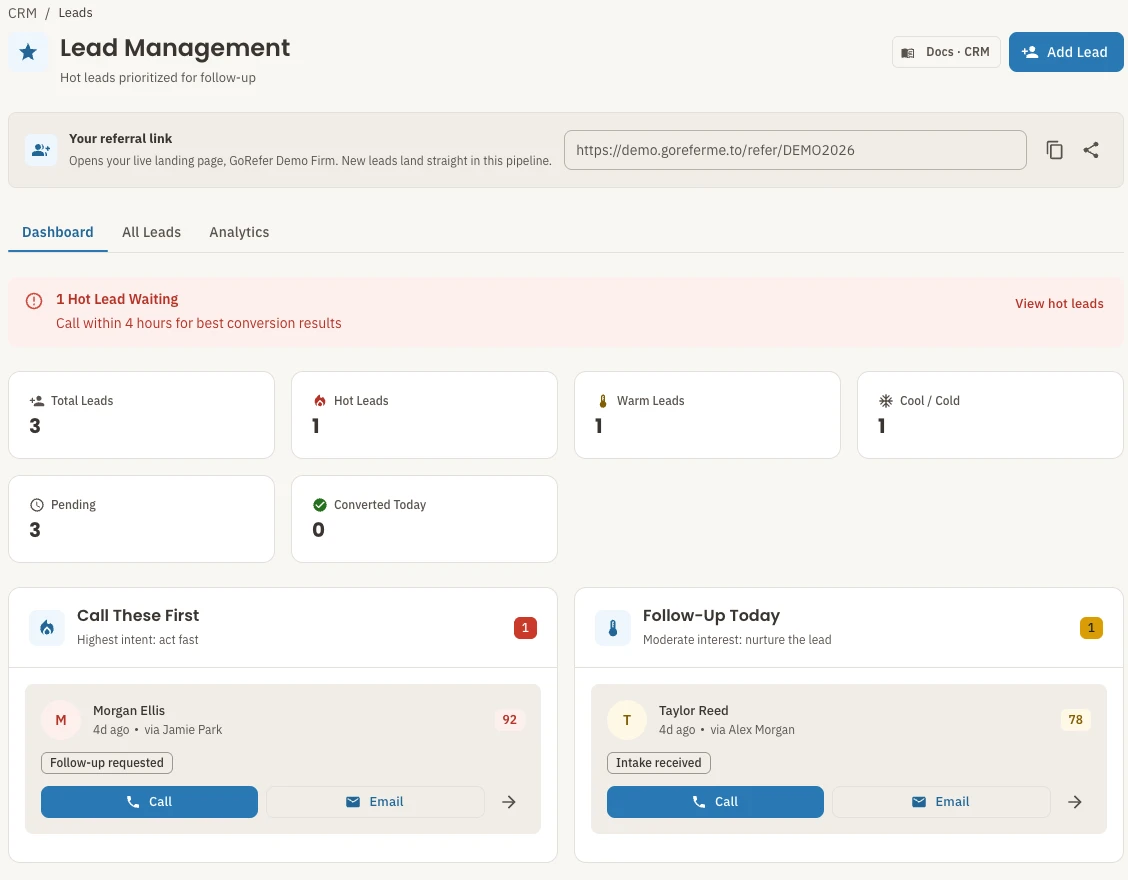Click the yellow count badge on Follow-Up Today

pyautogui.click(x=1091, y=627)
